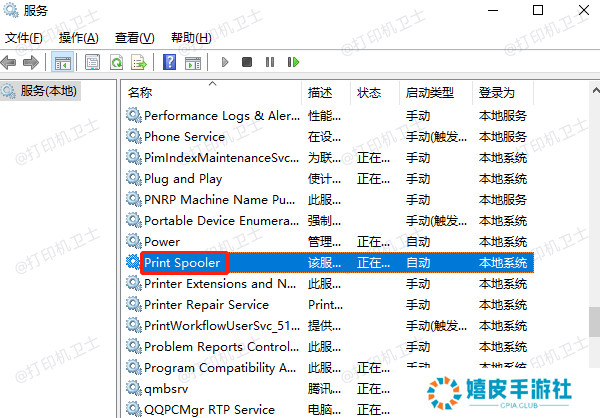The image size is (600, 418).
Task: Click the Print... description of Printer Repair Service
Action: tap(326, 305)
